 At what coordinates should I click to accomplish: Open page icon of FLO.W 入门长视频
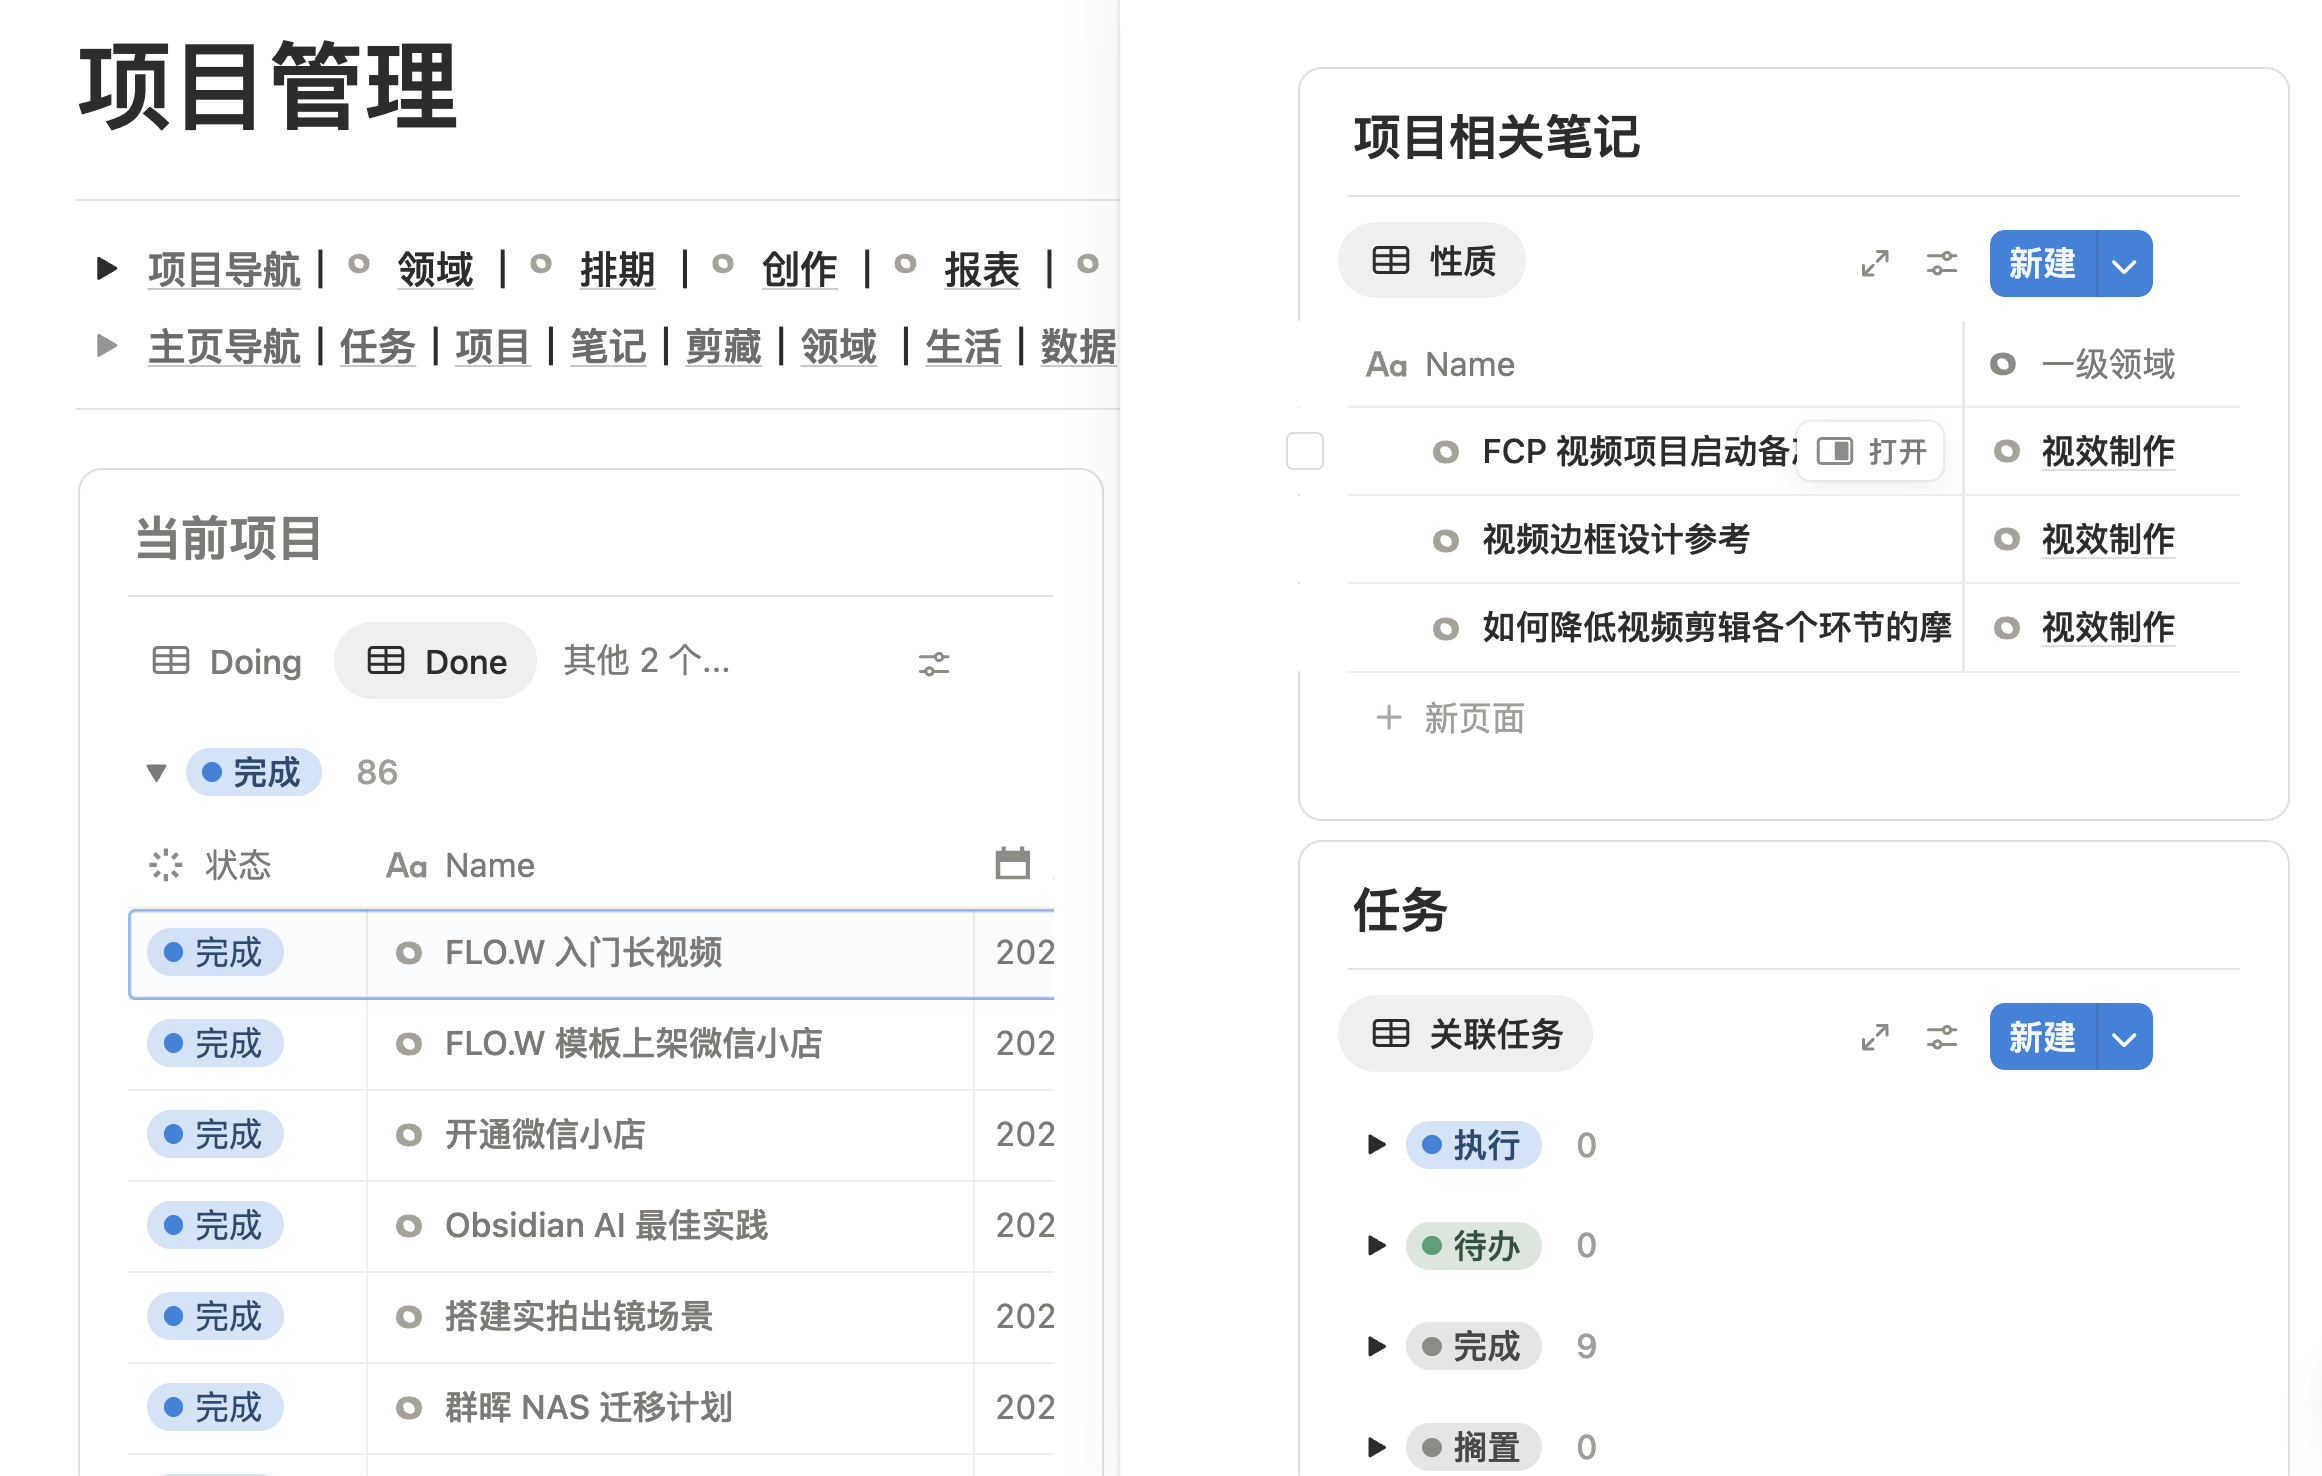(408, 953)
